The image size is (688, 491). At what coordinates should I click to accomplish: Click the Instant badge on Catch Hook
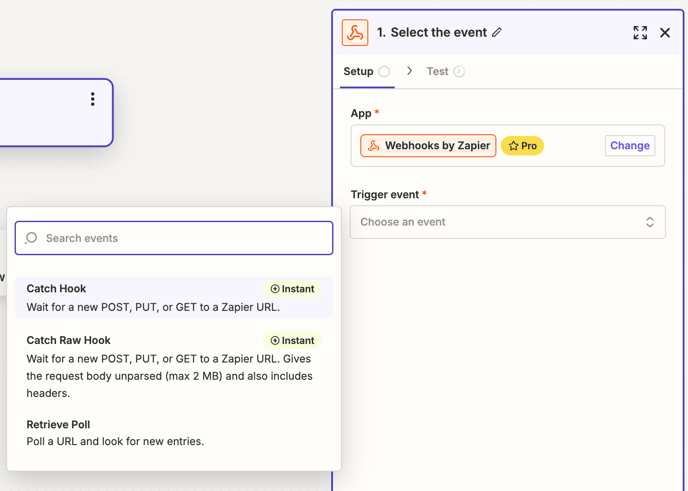[292, 289]
